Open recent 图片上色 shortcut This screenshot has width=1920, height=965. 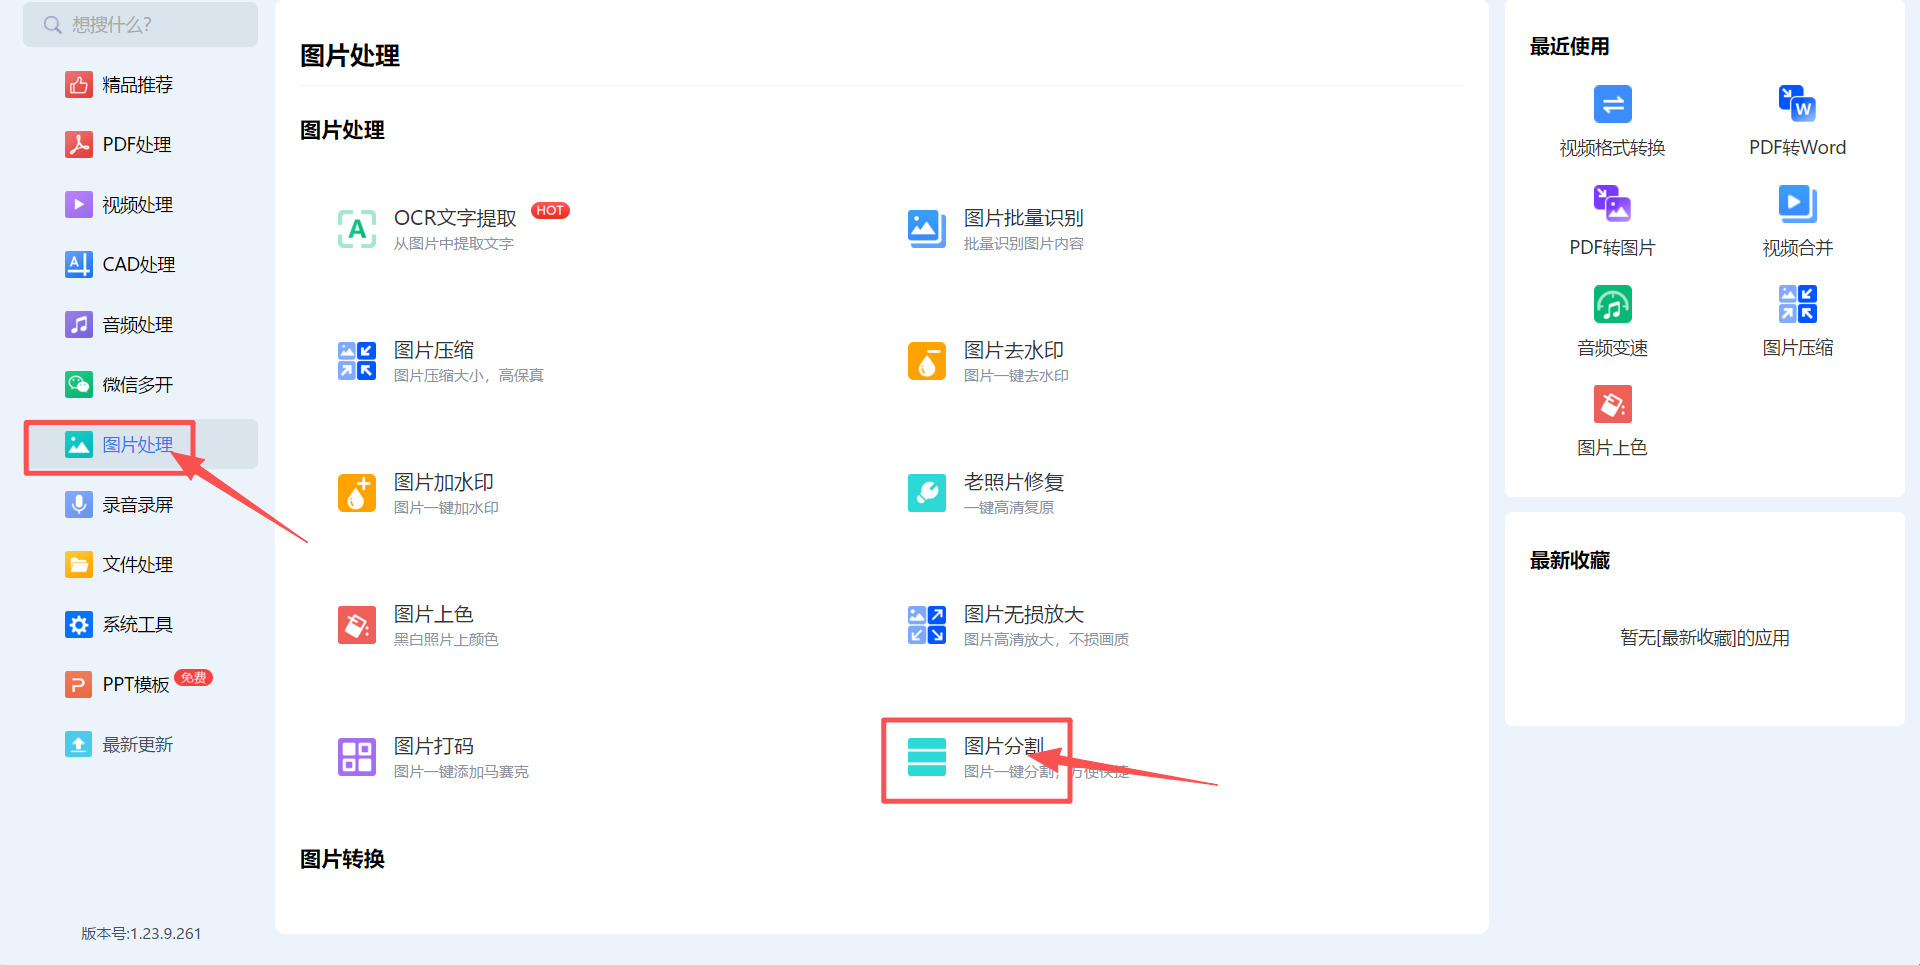click(x=1612, y=421)
